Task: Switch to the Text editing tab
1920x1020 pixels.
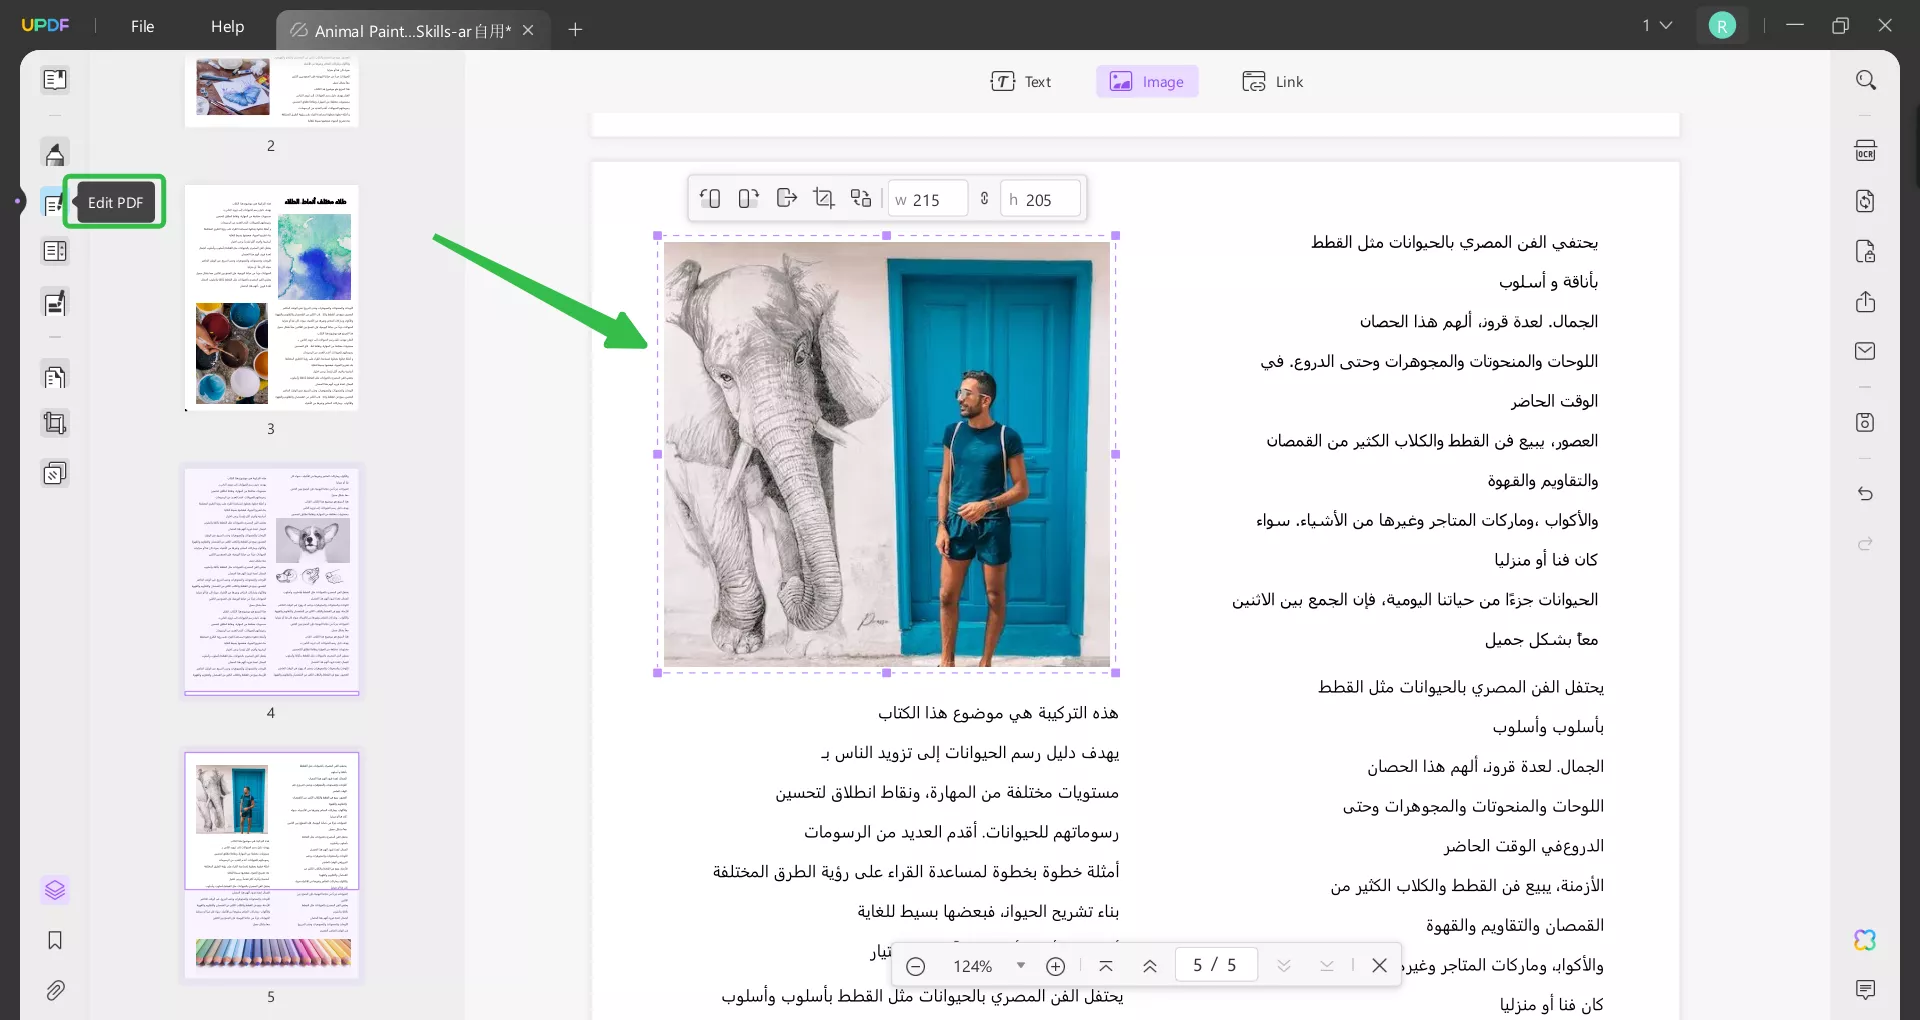Action: 1022,81
